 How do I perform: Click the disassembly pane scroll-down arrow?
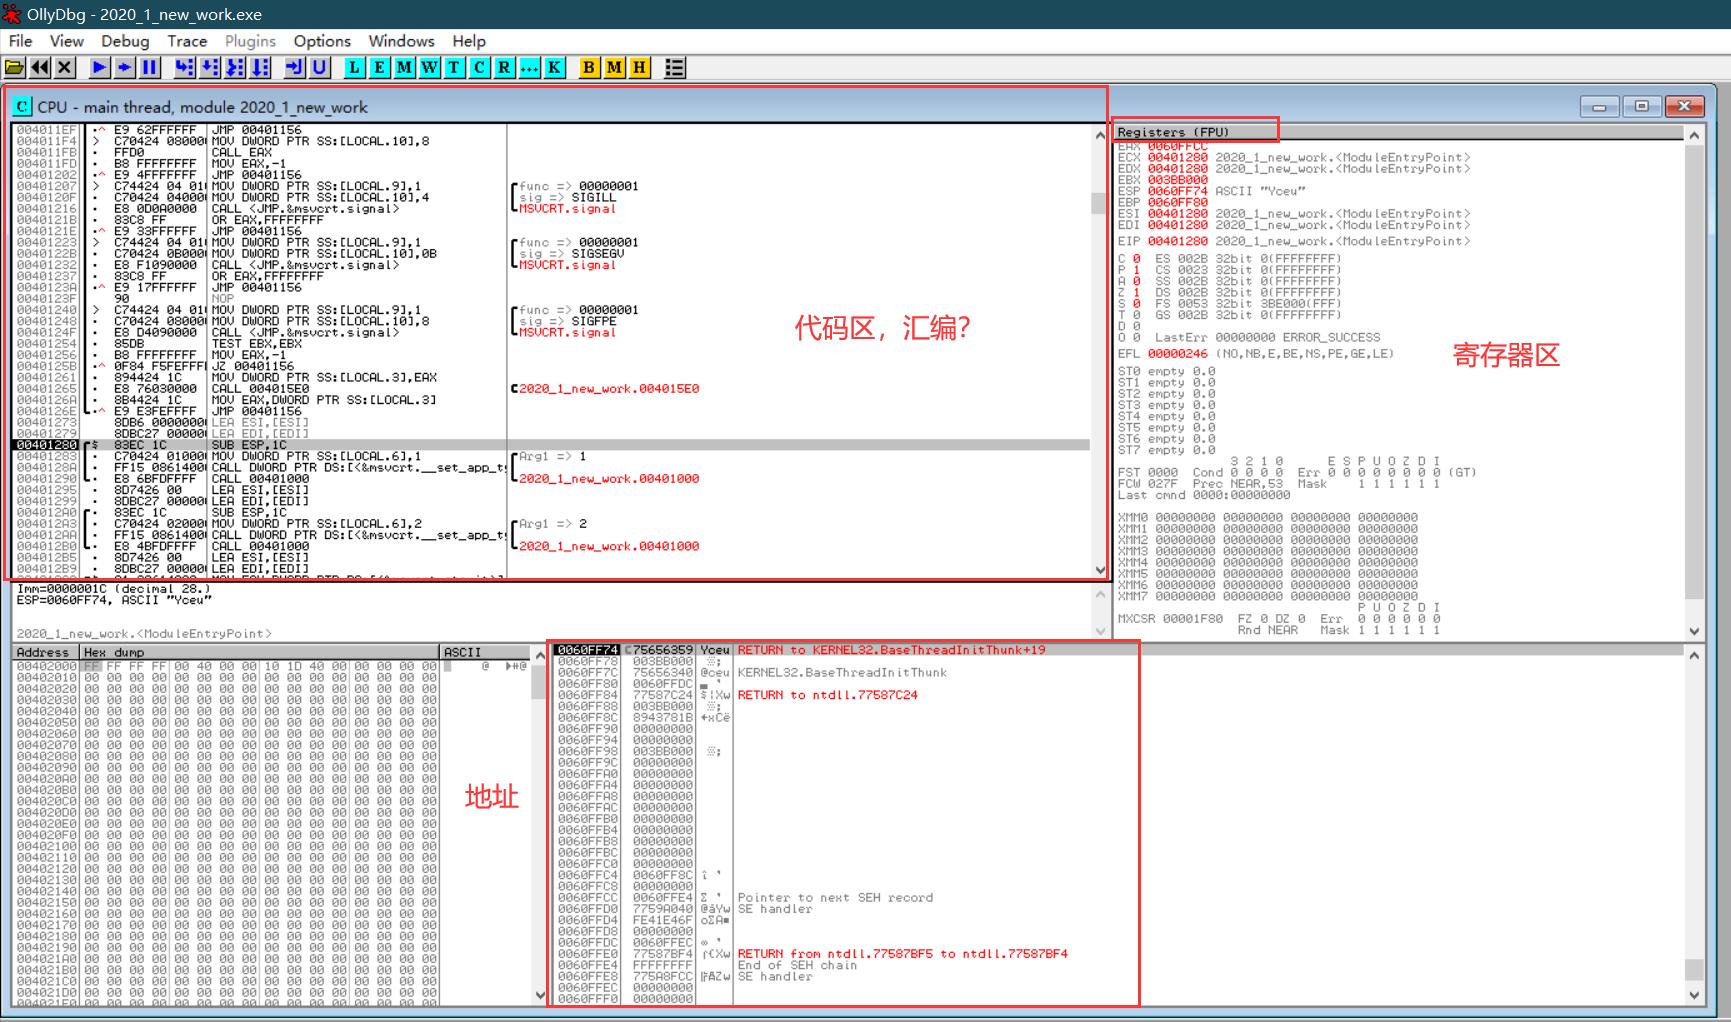pos(1100,570)
